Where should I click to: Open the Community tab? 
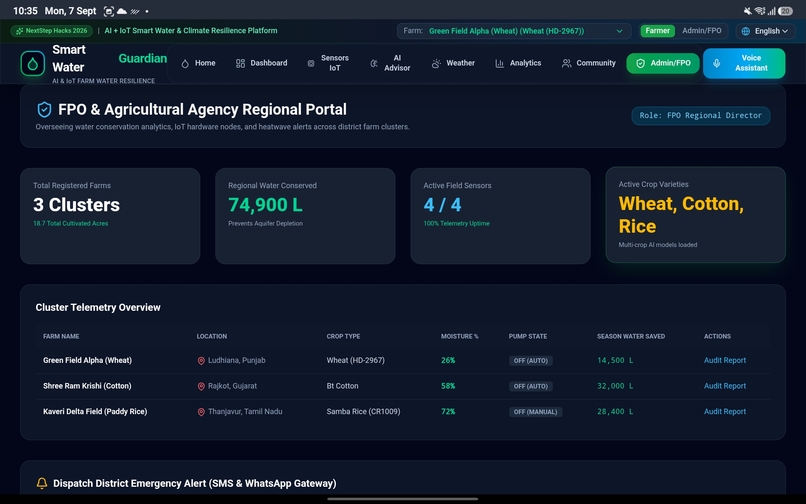click(589, 63)
